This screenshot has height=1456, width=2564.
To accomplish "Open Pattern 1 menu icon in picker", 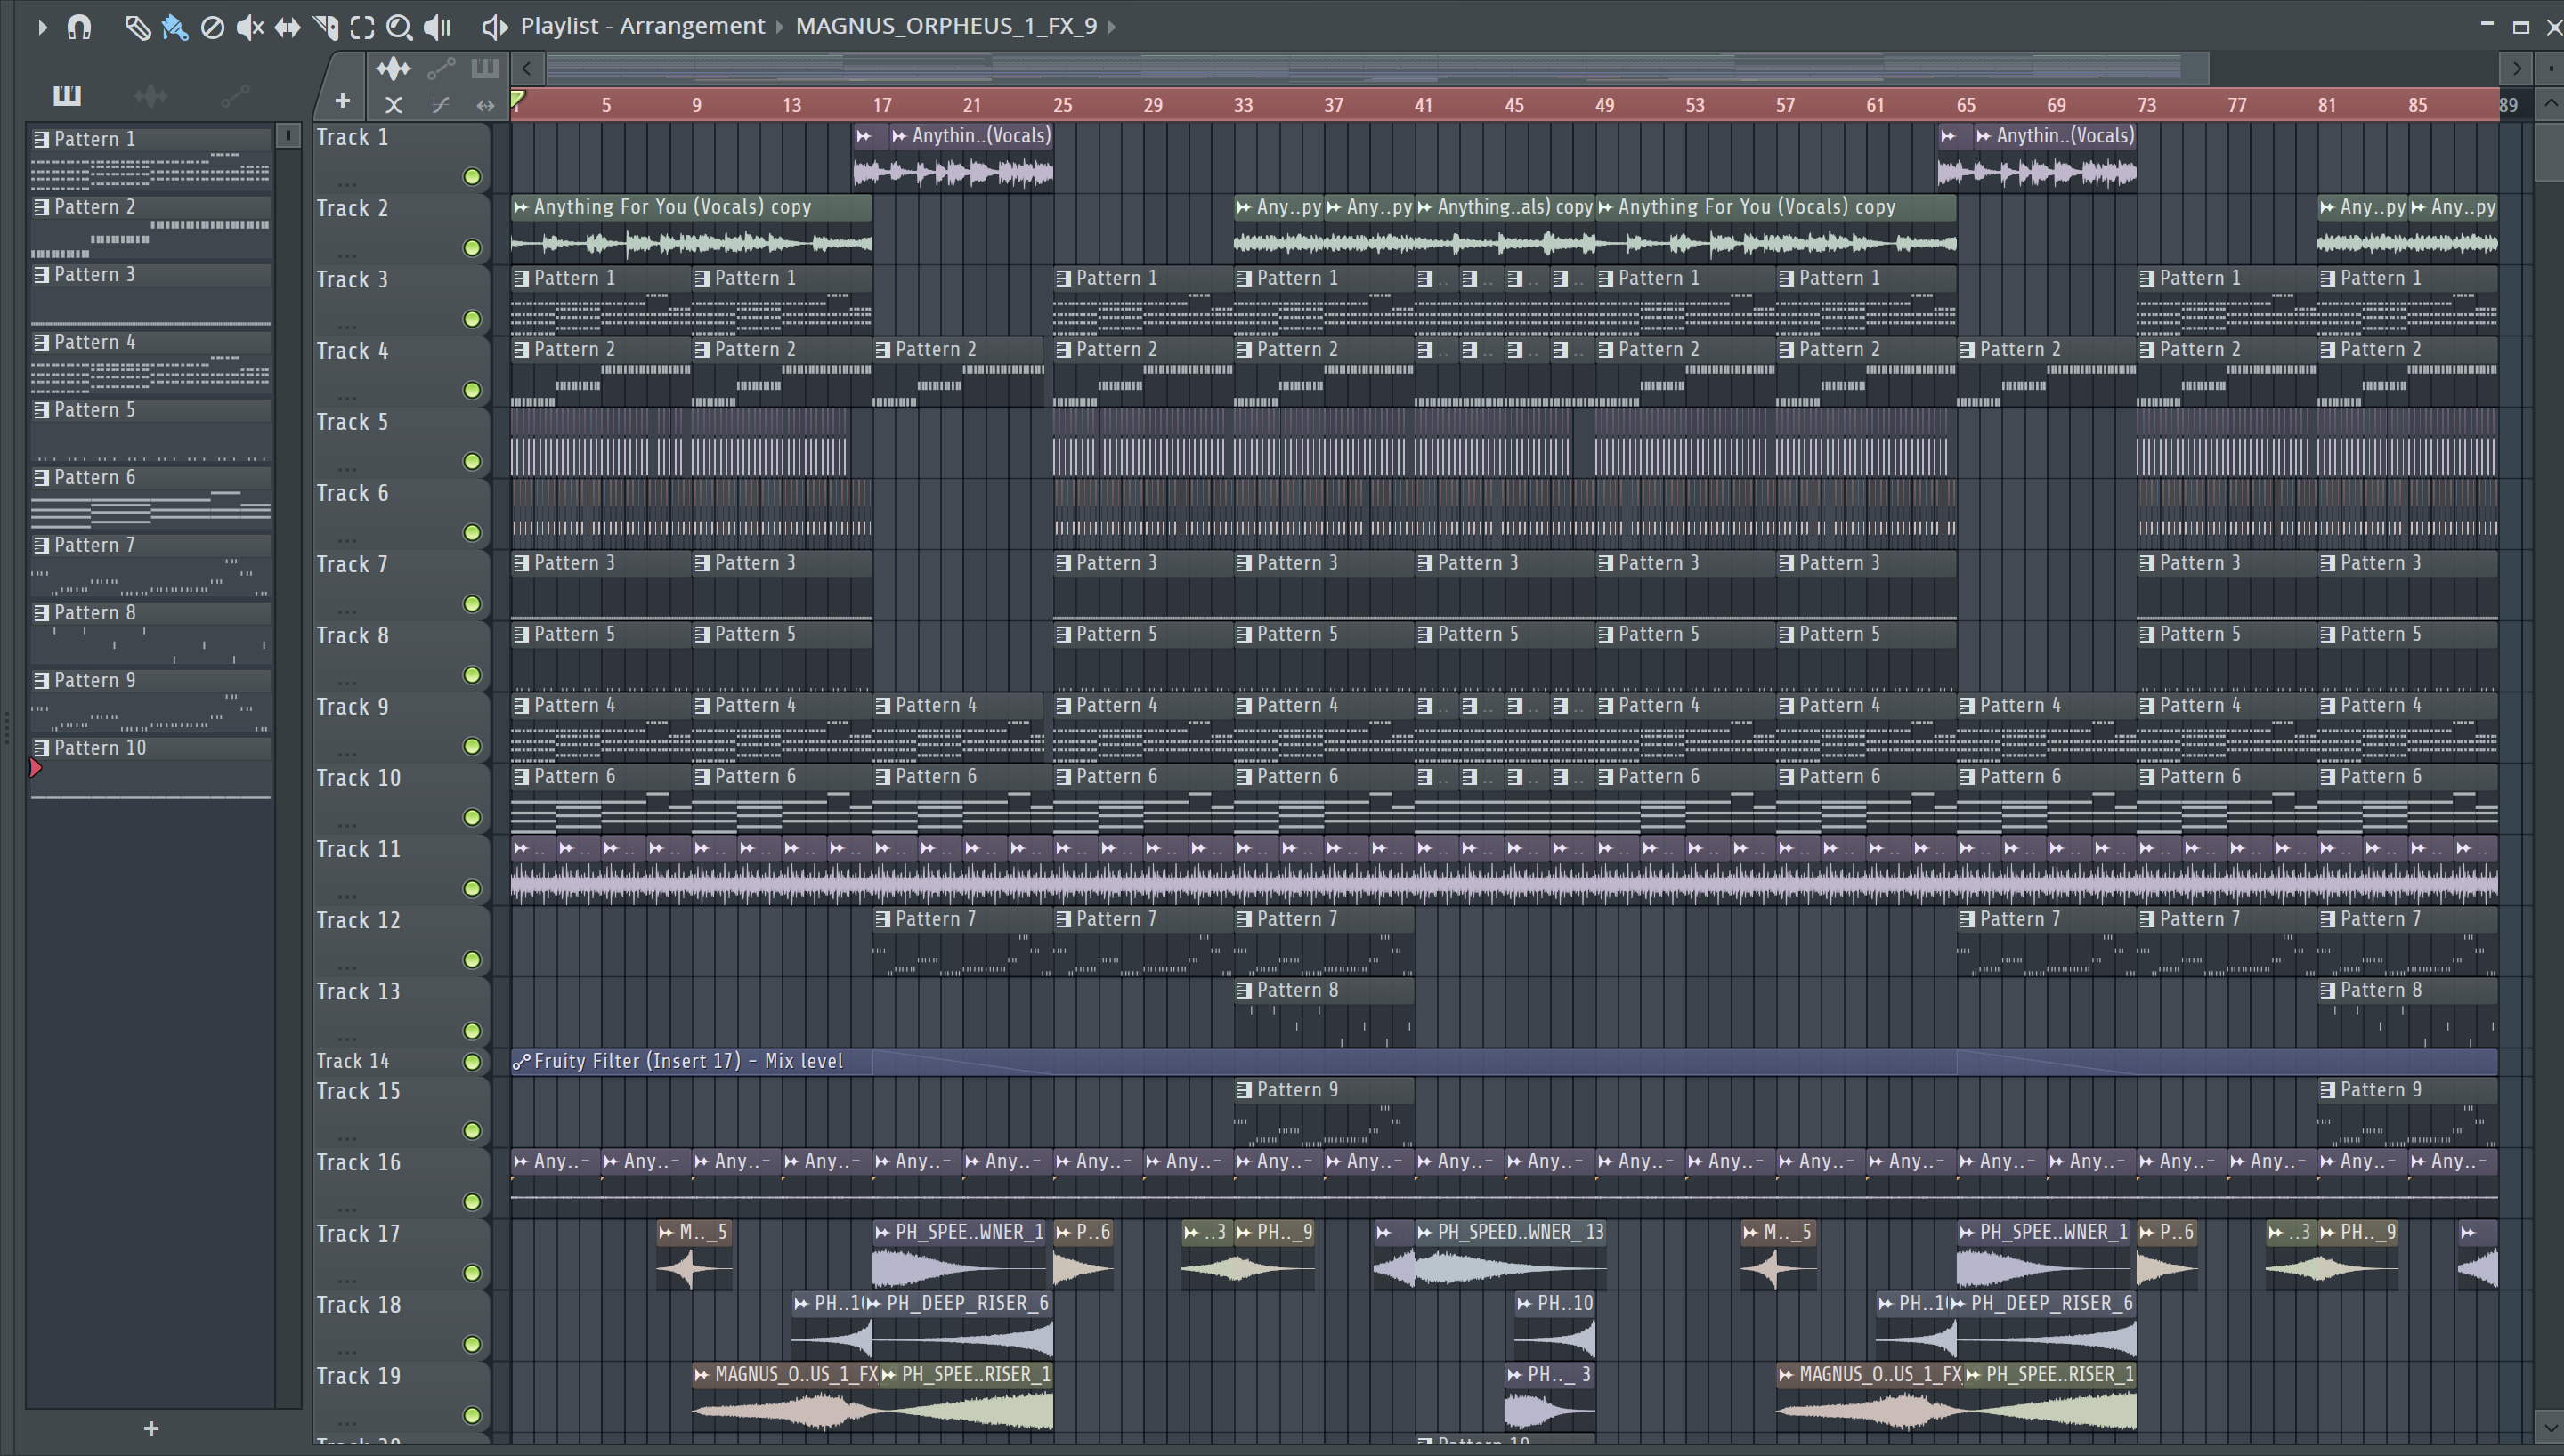I will (41, 139).
